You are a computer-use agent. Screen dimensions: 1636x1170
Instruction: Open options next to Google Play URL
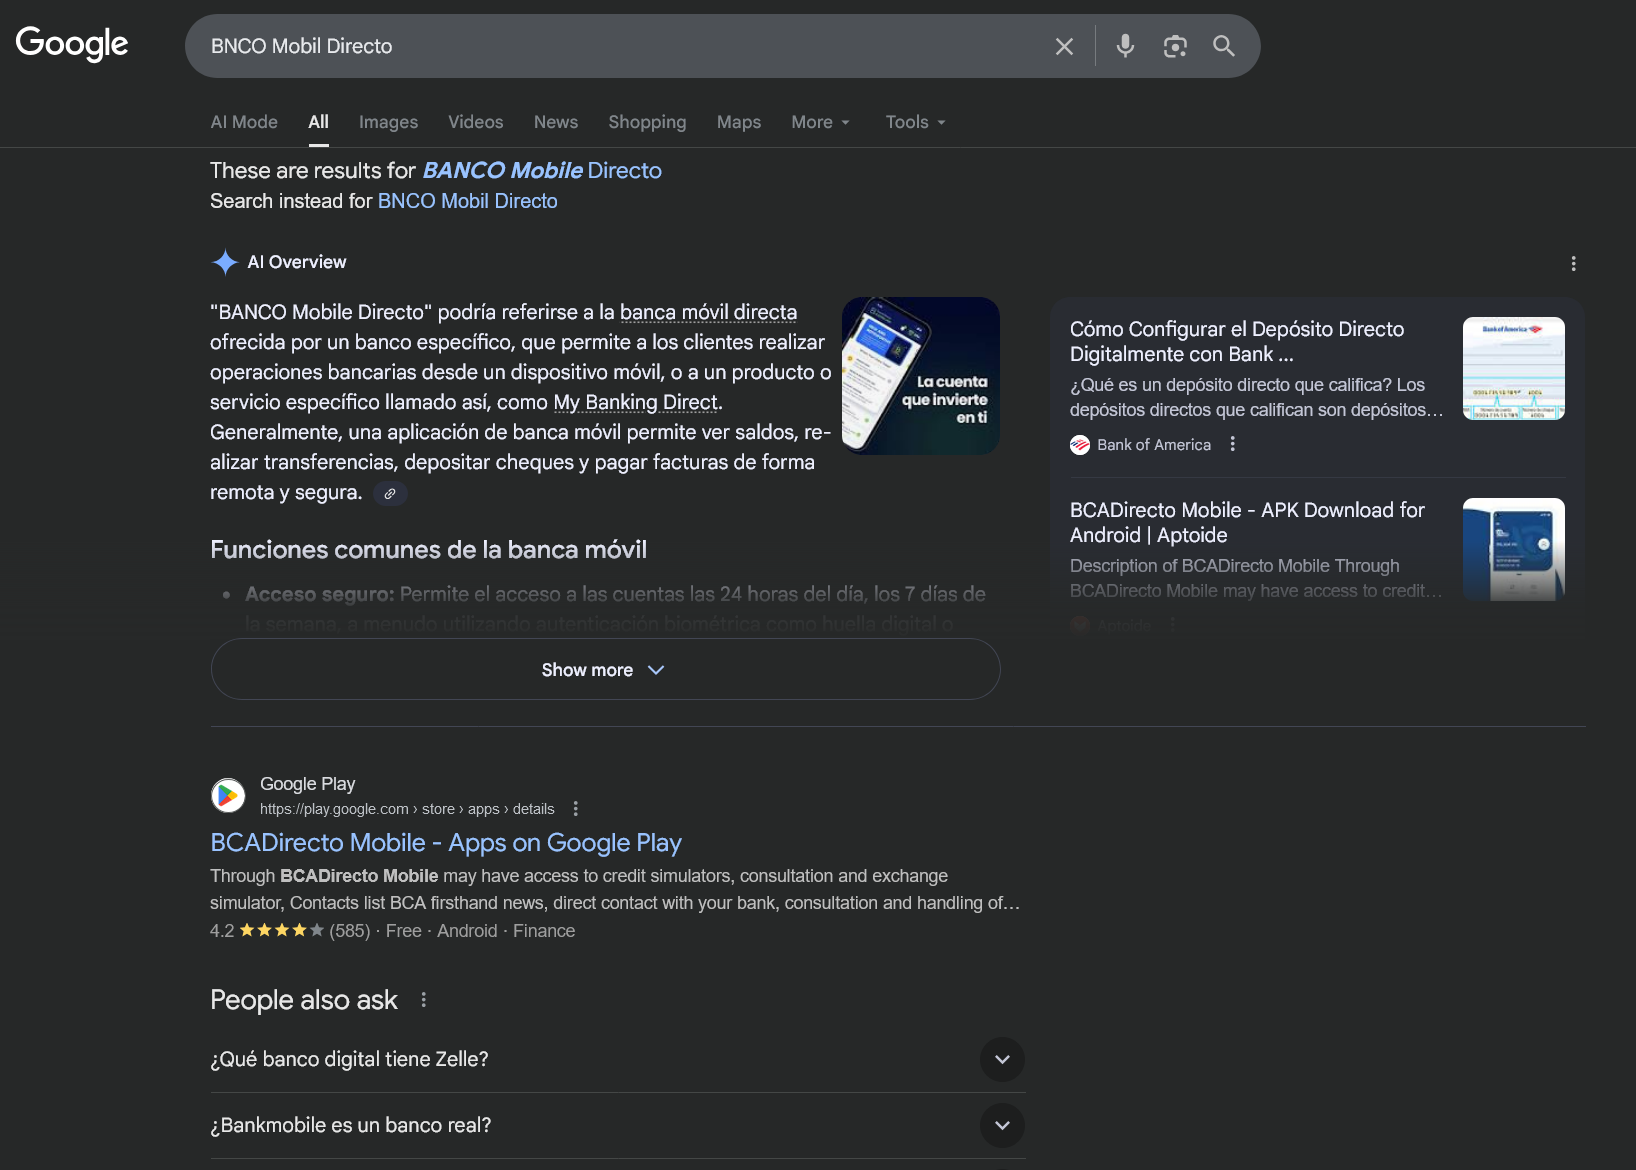point(576,809)
